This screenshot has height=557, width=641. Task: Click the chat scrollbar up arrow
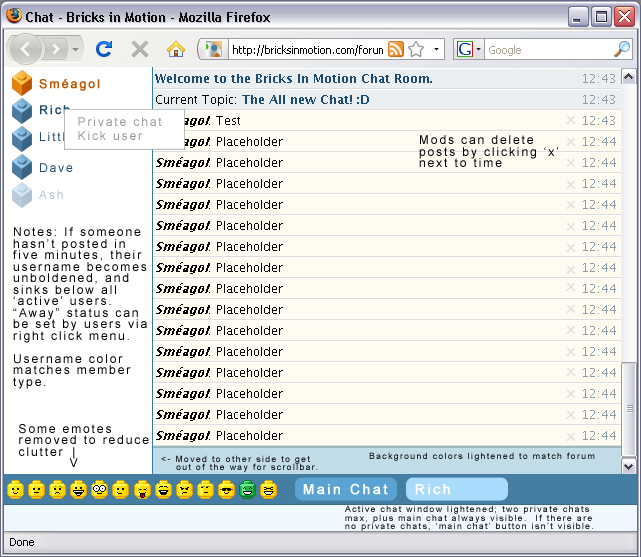pyautogui.click(x=628, y=76)
